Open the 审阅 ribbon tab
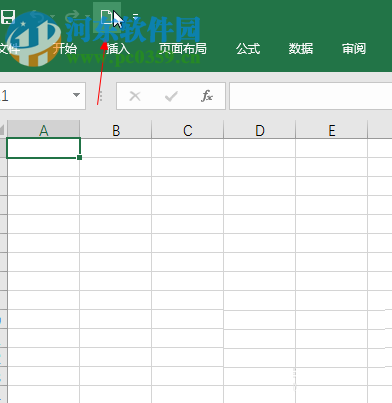Viewport: 392px width, 403px height. click(354, 49)
